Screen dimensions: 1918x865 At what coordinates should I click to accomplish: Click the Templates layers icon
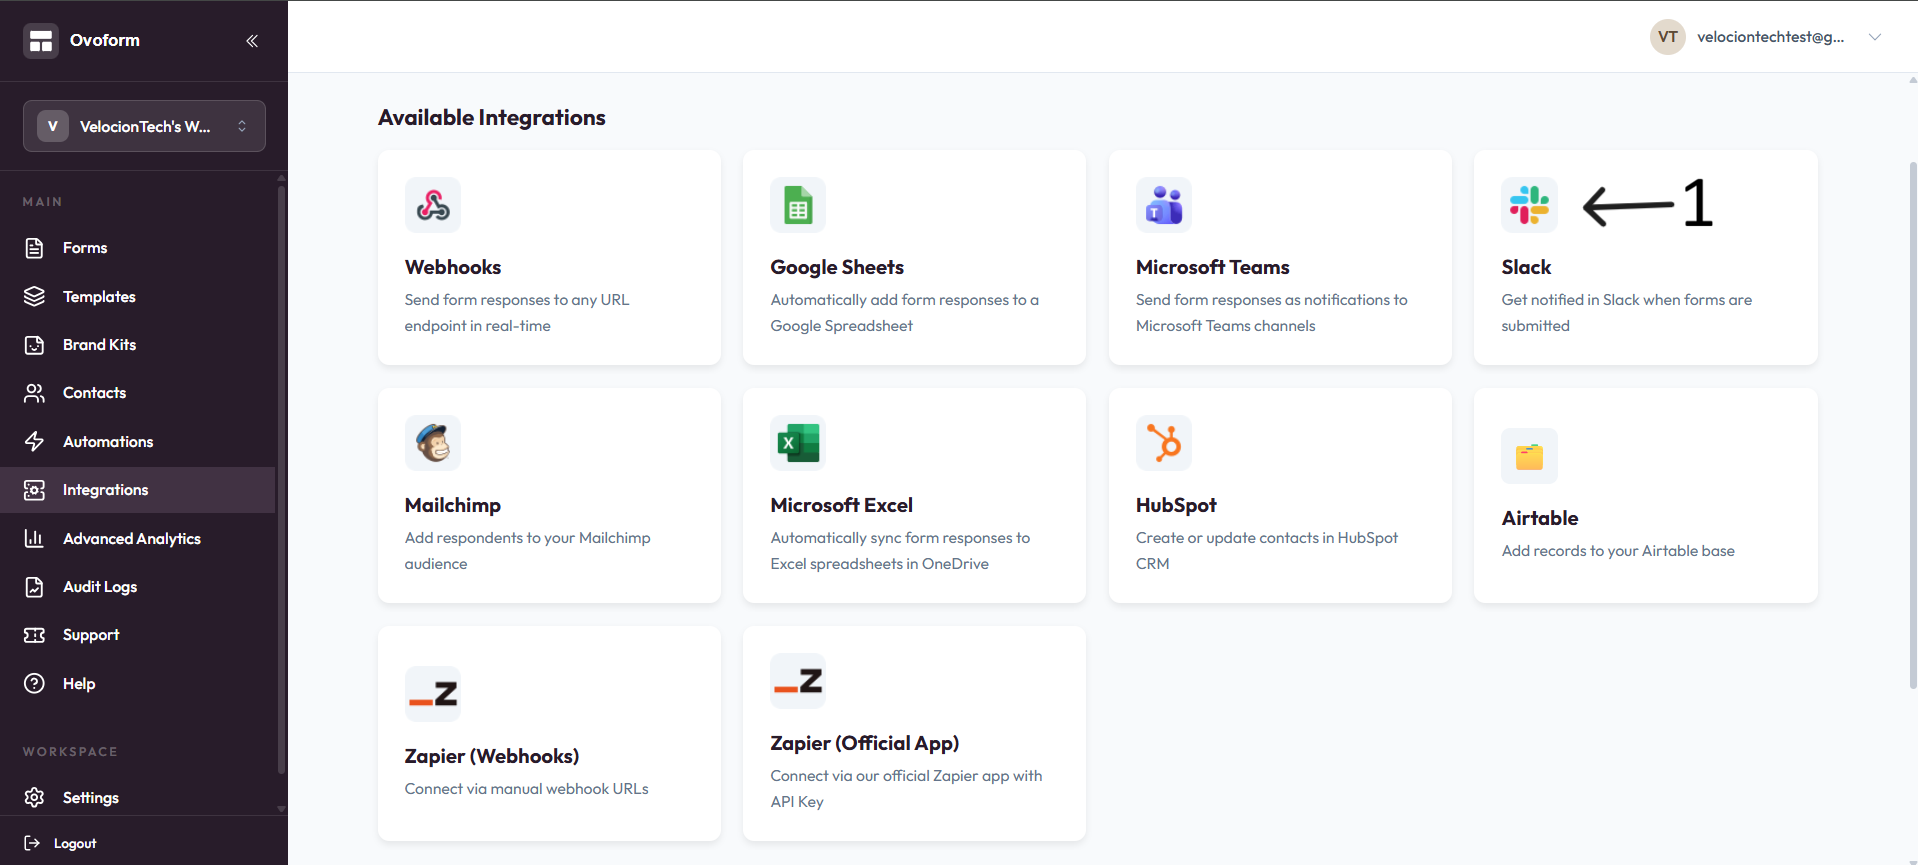[x=35, y=297]
